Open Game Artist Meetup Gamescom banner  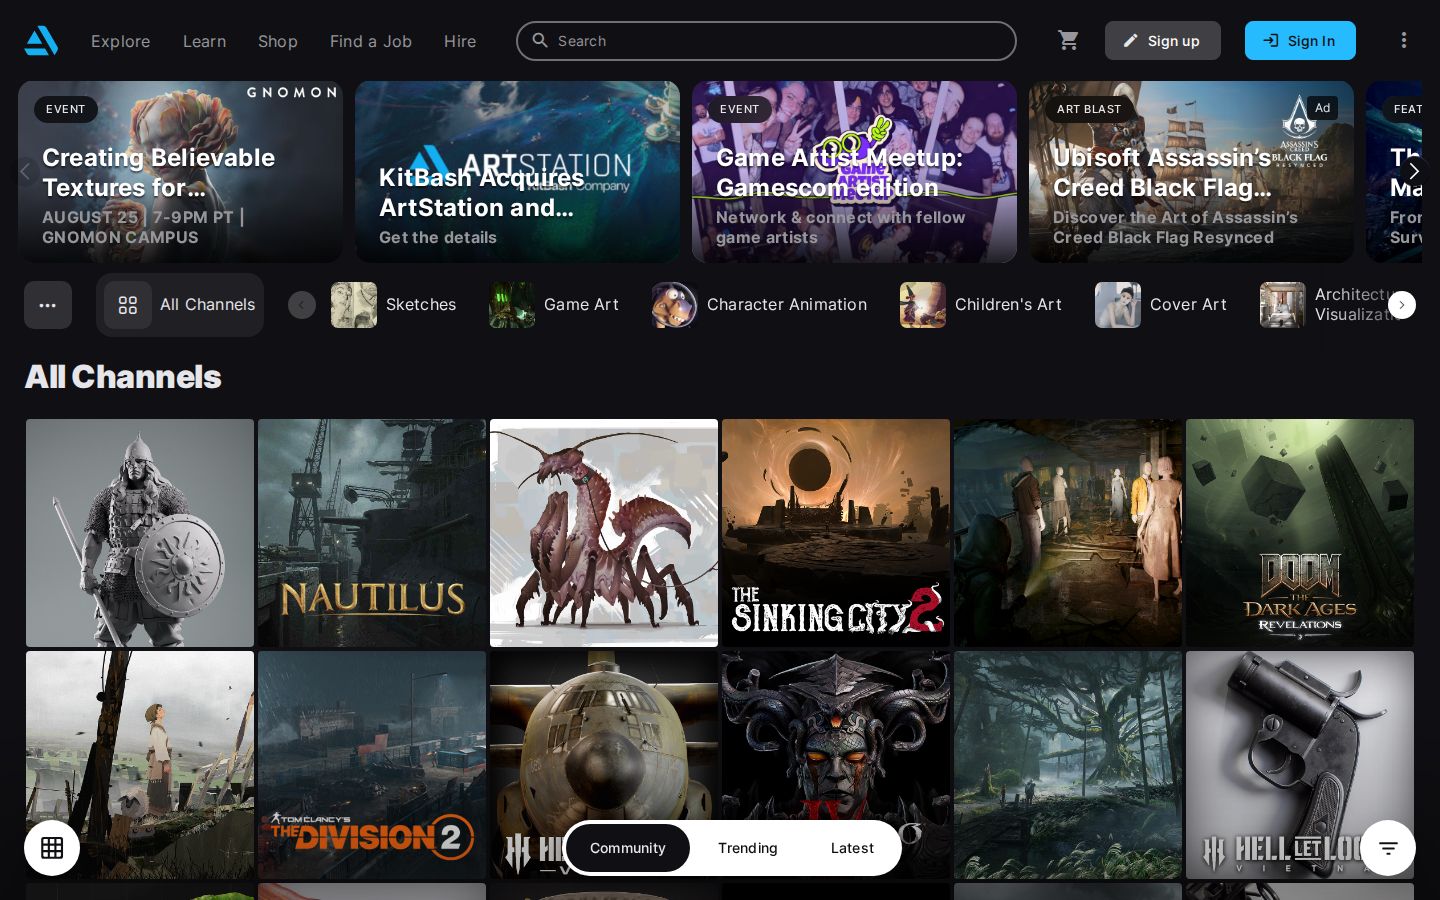[854, 172]
